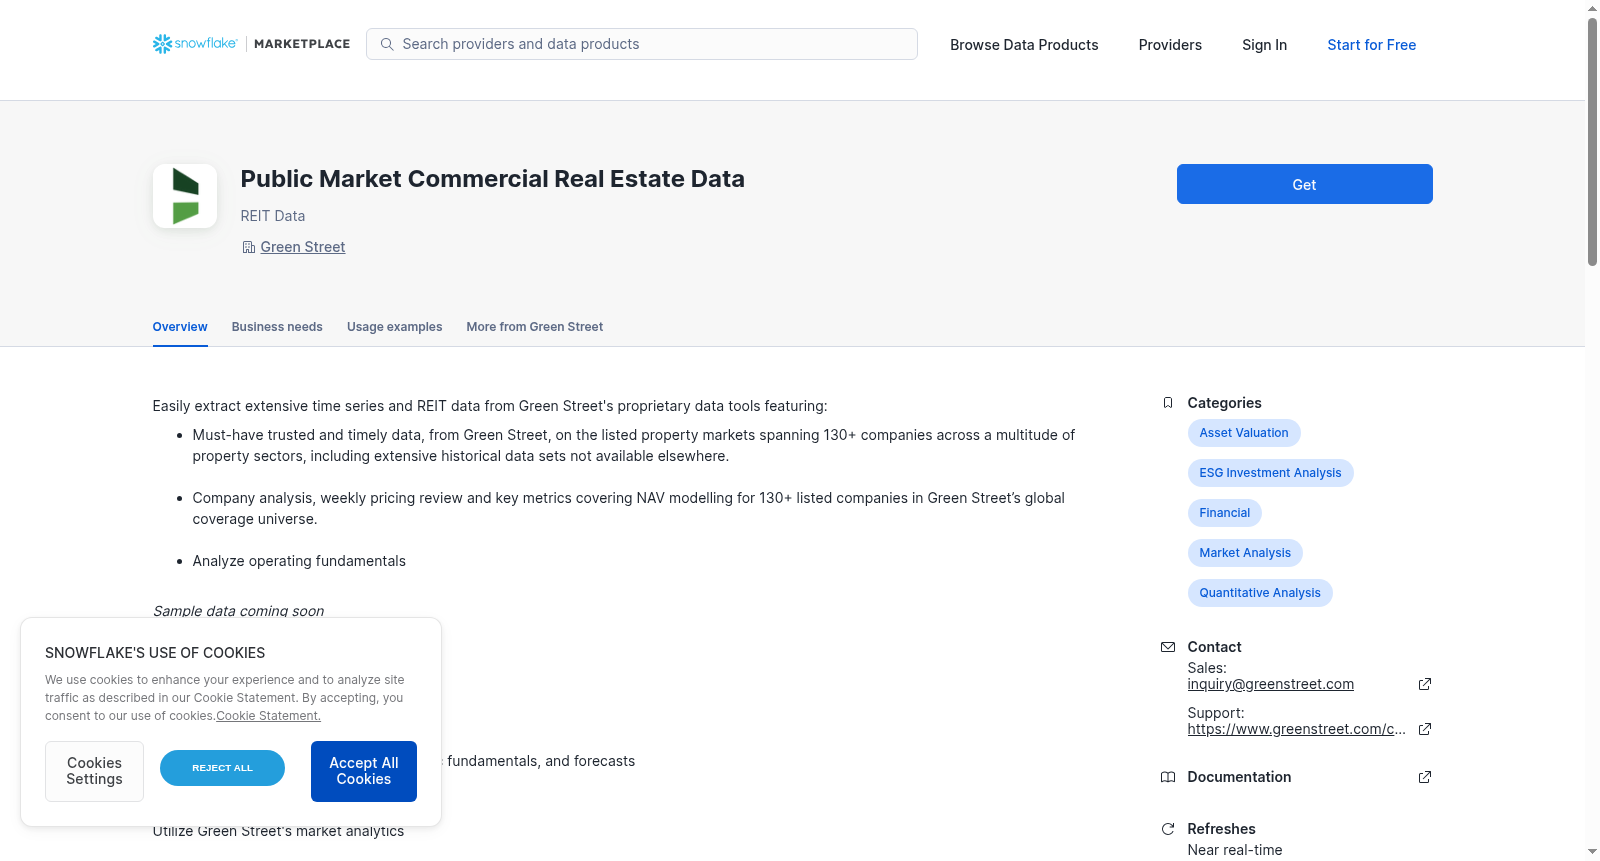The width and height of the screenshot is (1600, 861).
Task: Click the blue Get button
Action: [x=1304, y=184]
